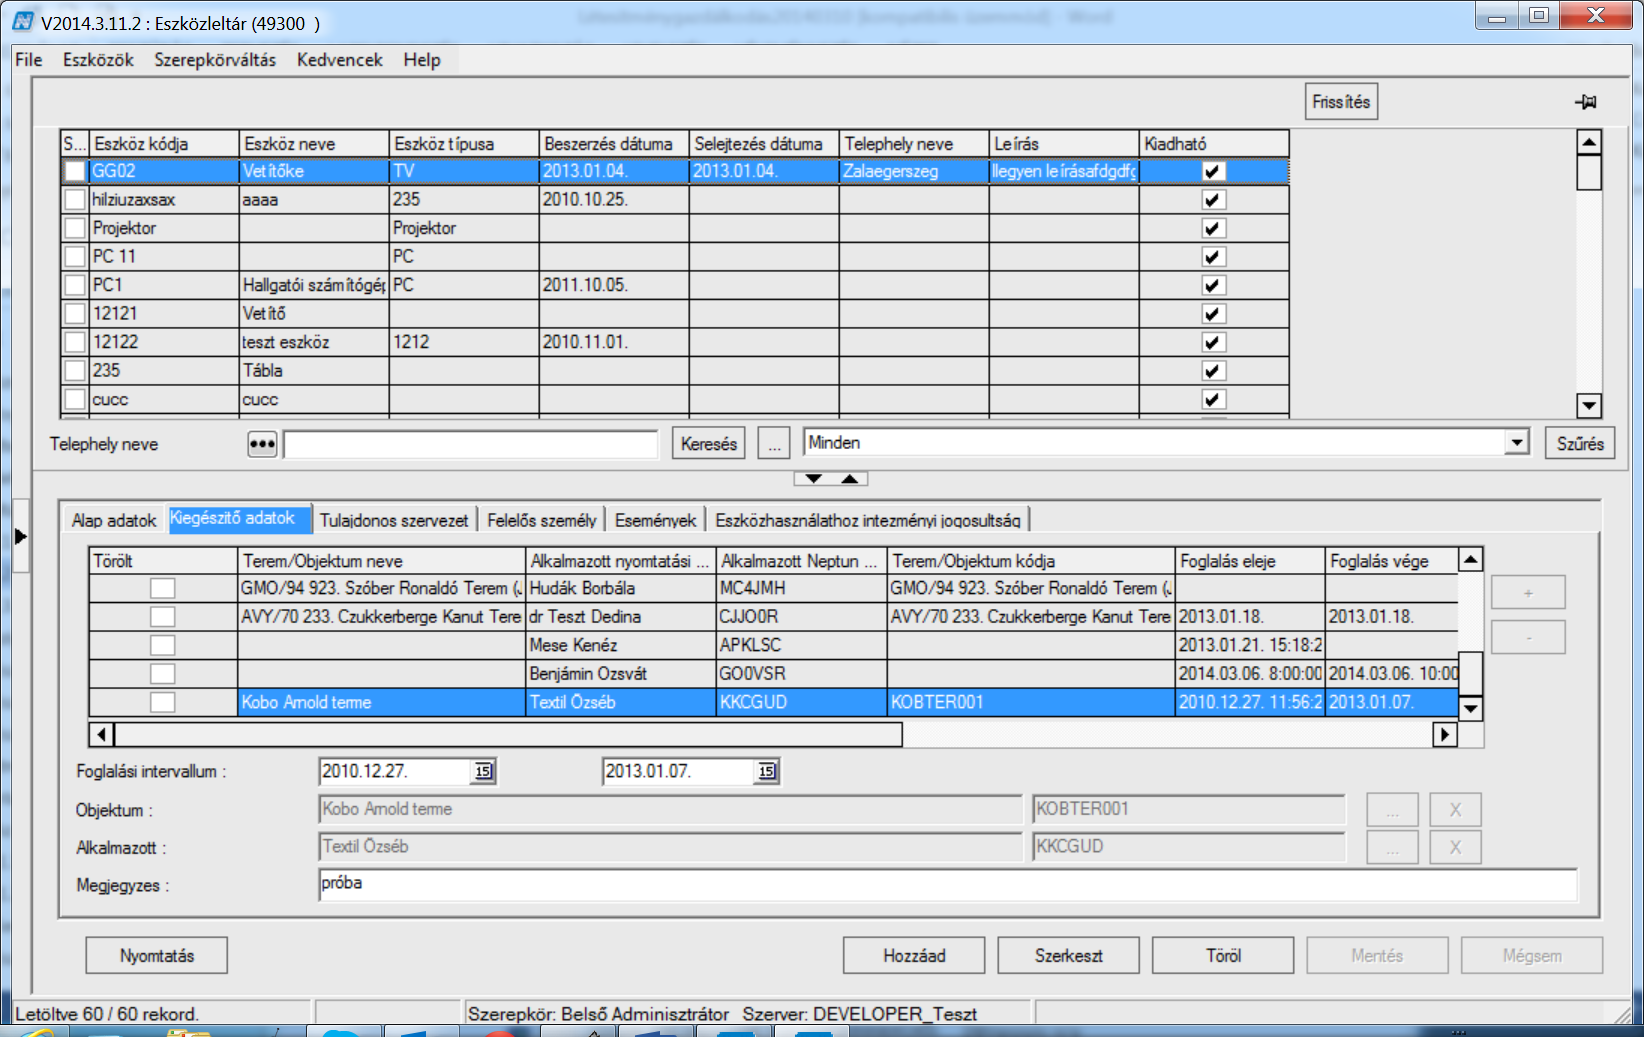Open the Help menu
The width and height of the screenshot is (1644, 1037).
tap(422, 60)
